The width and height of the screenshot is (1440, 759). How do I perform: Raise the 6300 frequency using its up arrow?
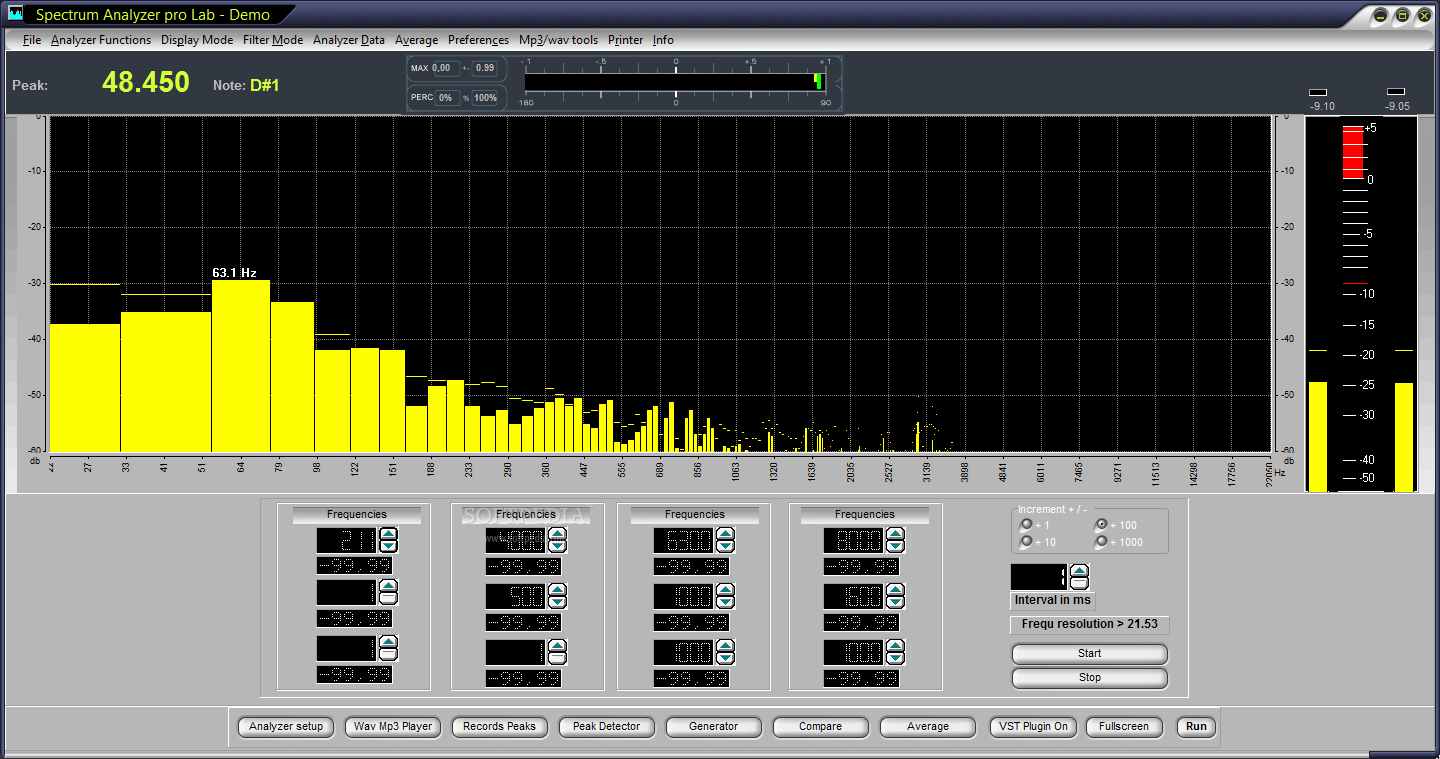(725, 534)
